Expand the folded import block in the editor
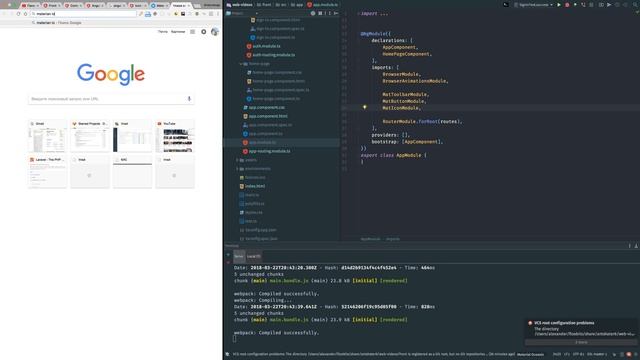This screenshot has height=360, width=640. (x=358, y=13)
